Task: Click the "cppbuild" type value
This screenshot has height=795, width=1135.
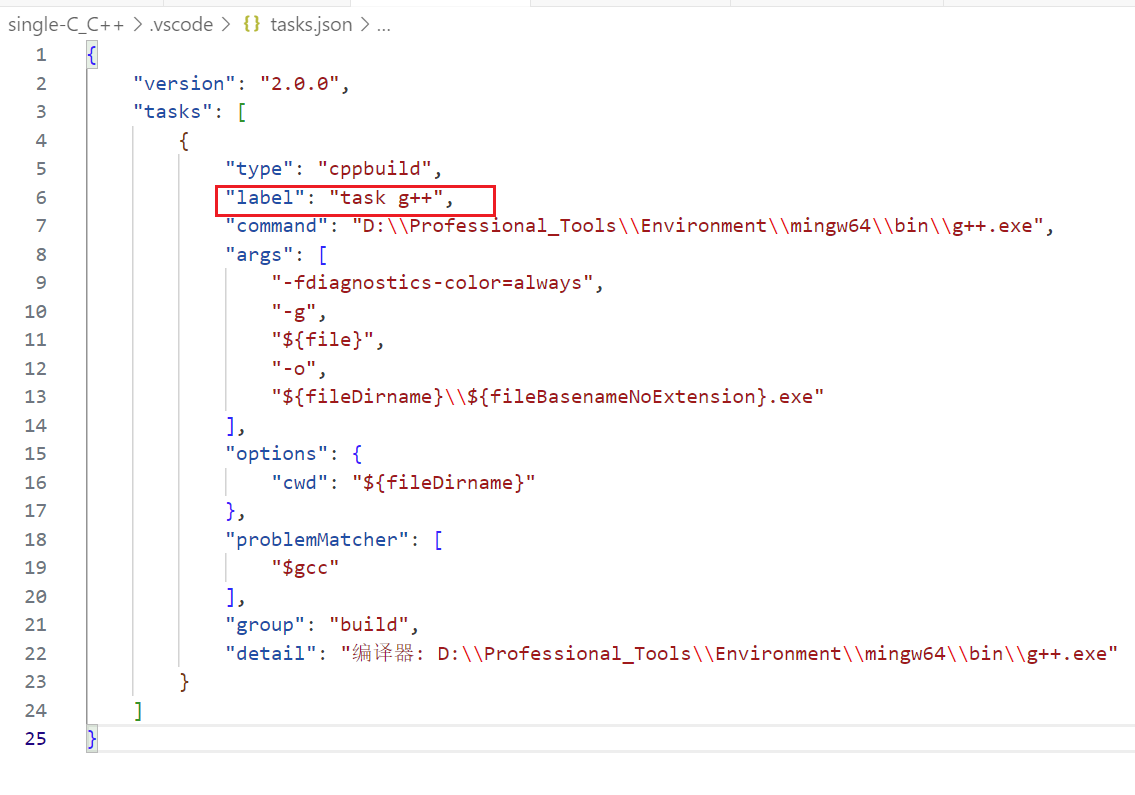Action: click(374, 169)
